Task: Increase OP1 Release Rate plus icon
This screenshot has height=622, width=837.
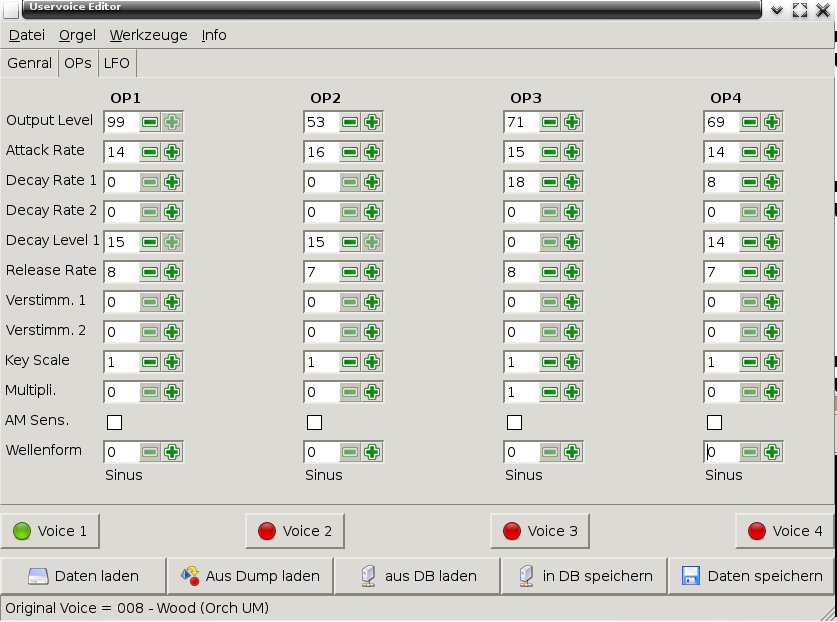Action: click(x=172, y=272)
